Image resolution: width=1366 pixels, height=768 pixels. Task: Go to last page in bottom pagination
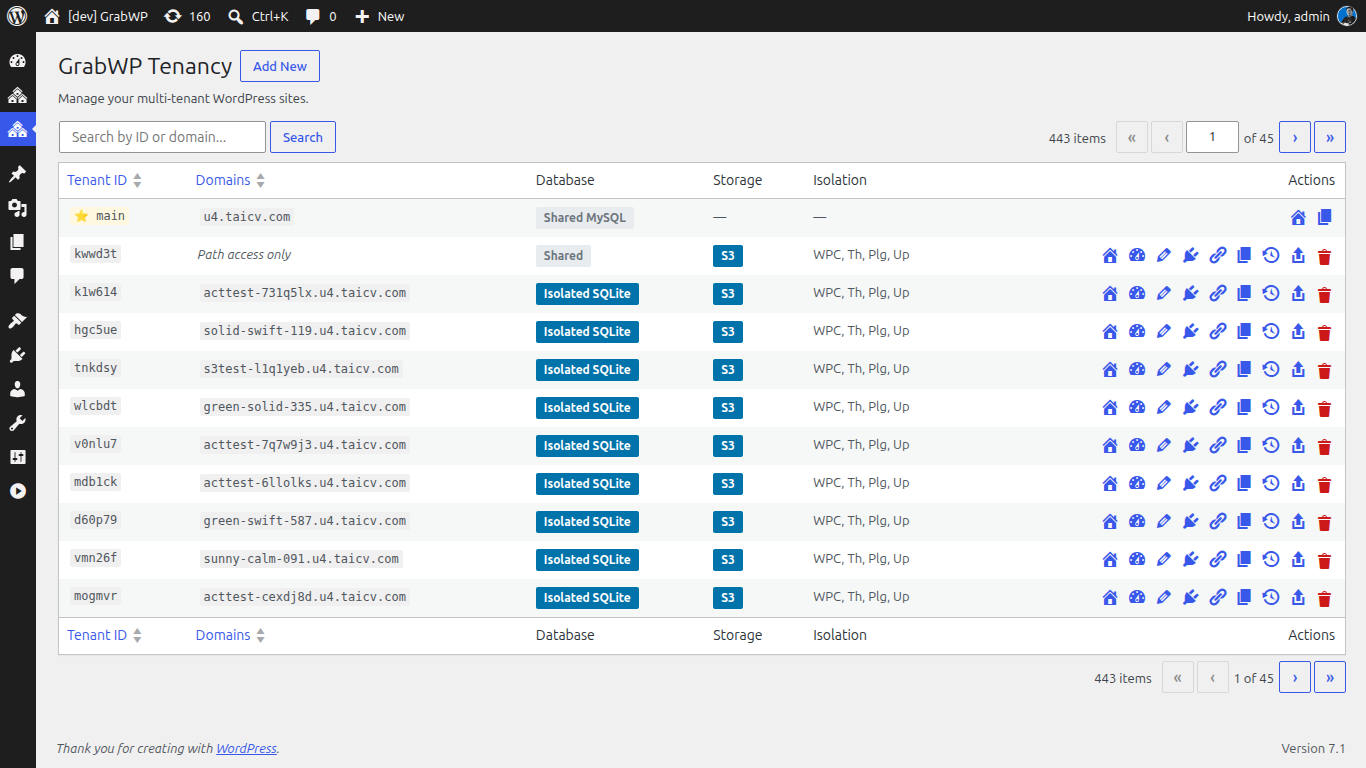click(1330, 677)
